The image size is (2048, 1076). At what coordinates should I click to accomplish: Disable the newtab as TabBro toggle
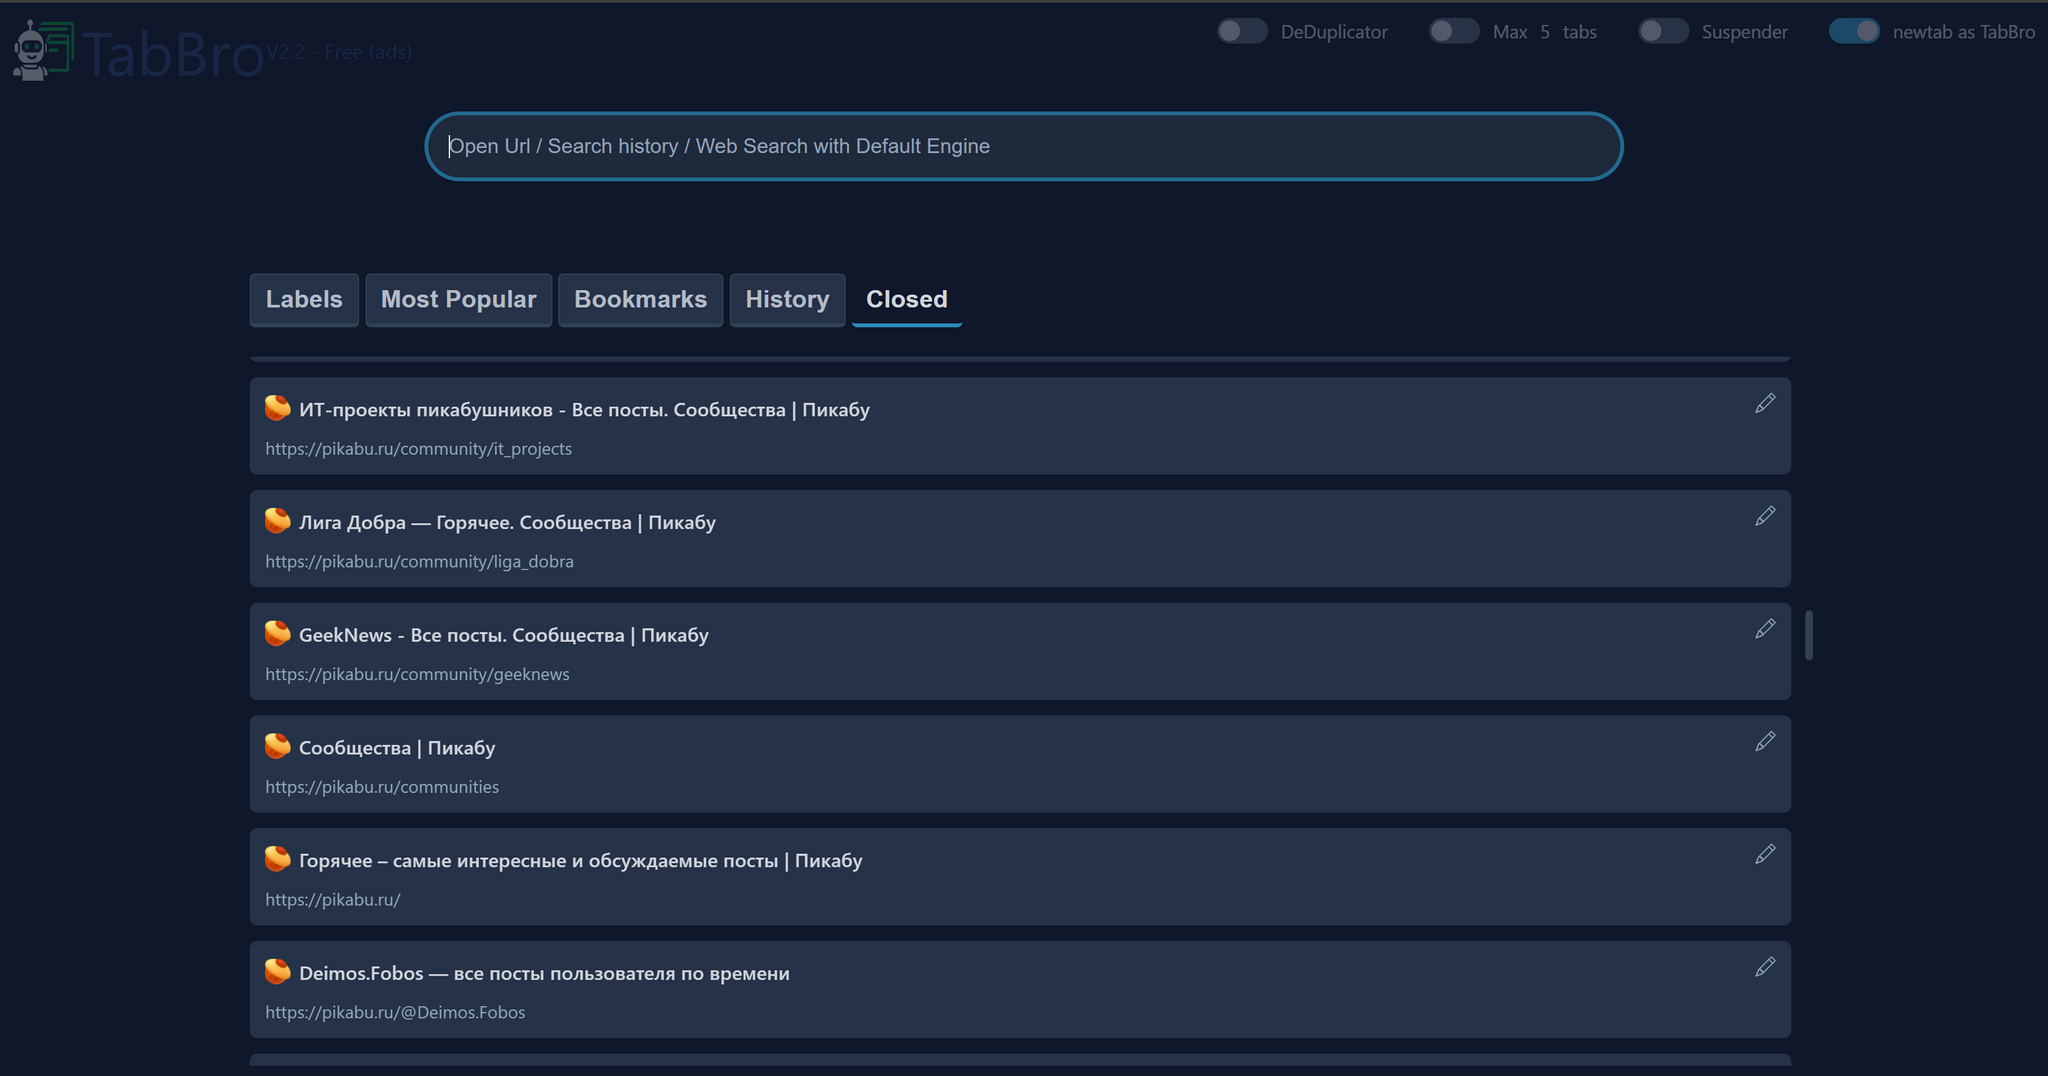point(1855,31)
